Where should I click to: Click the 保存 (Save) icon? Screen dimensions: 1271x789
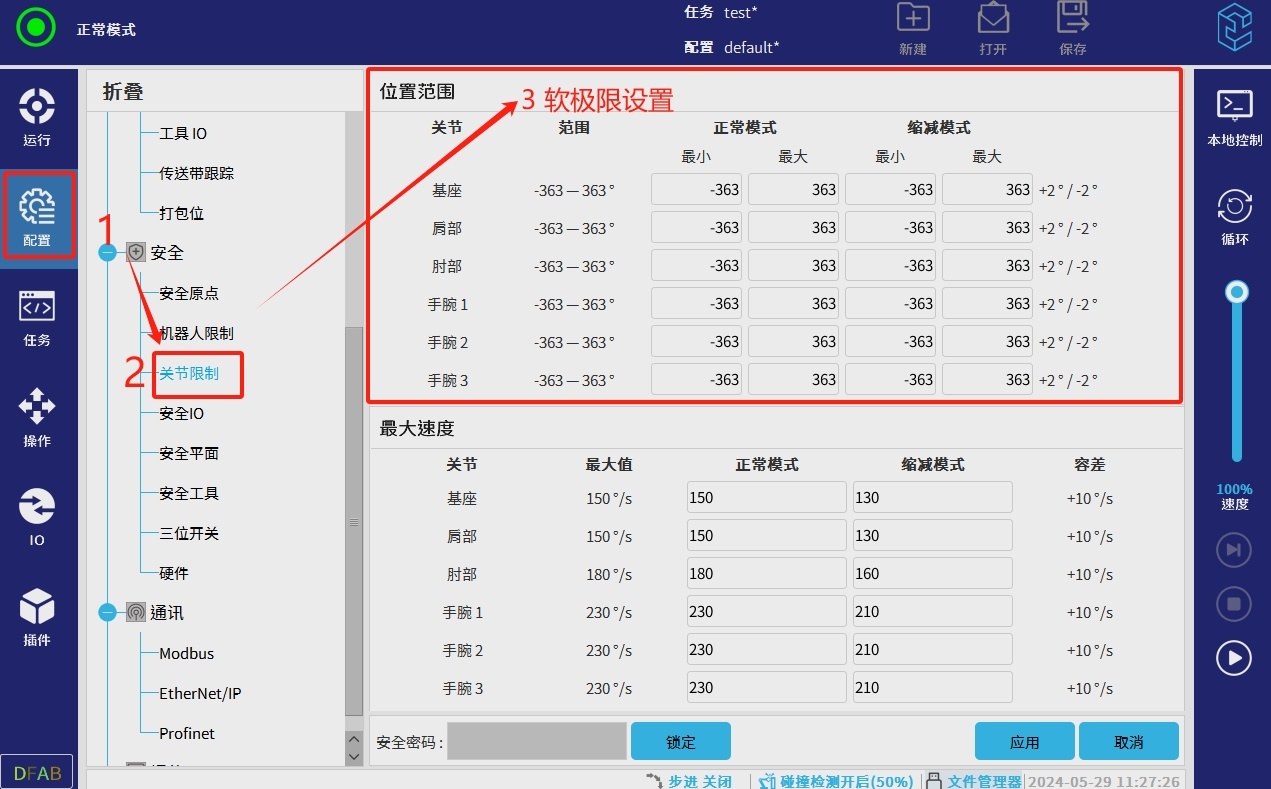pos(1072,28)
